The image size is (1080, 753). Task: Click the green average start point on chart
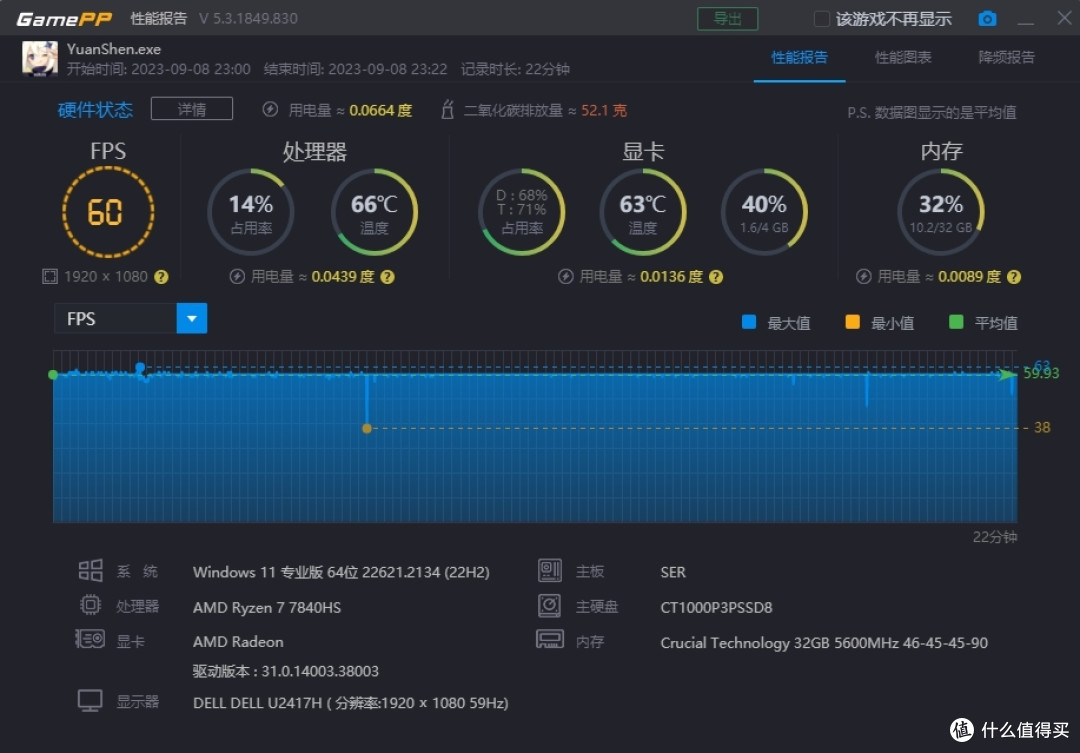tap(53, 375)
